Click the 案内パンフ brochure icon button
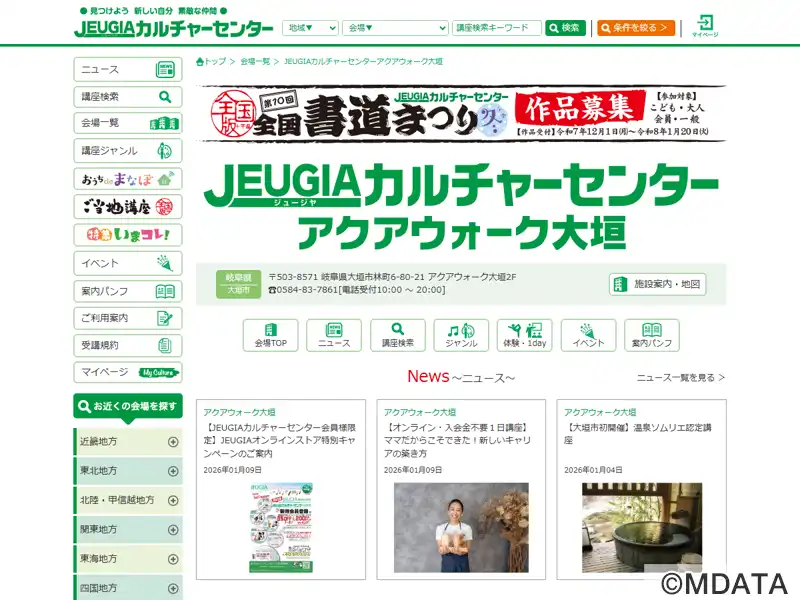Screen dimensions: 800x600 click(652, 335)
